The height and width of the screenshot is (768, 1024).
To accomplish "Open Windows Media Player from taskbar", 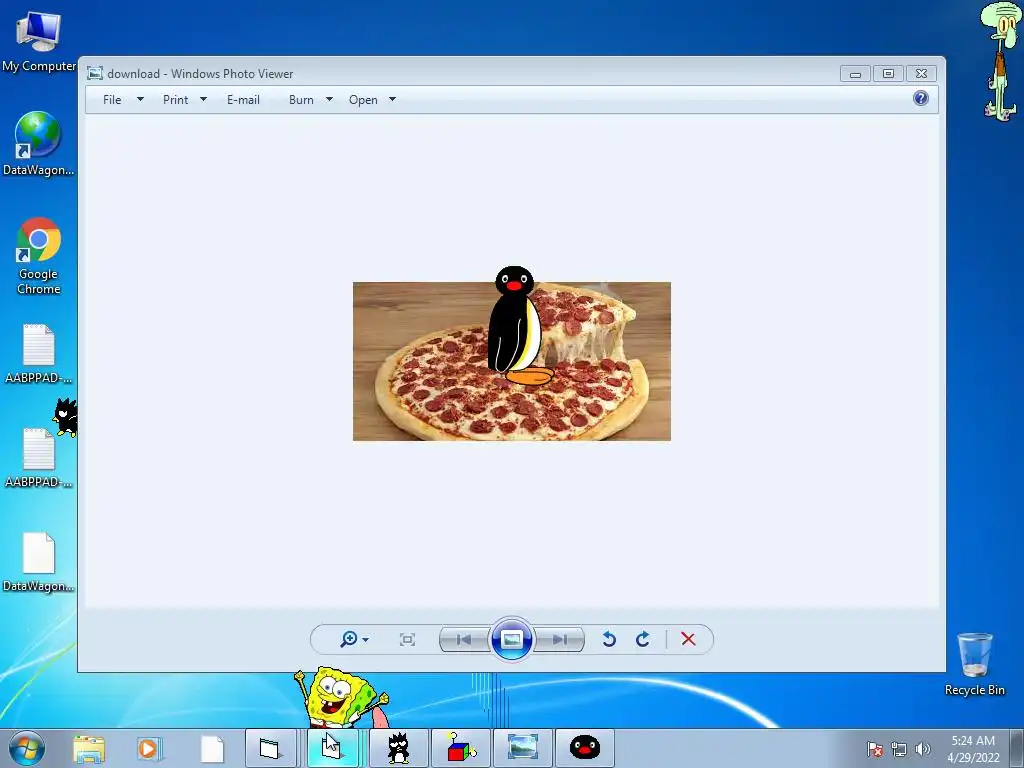I will 150,748.
